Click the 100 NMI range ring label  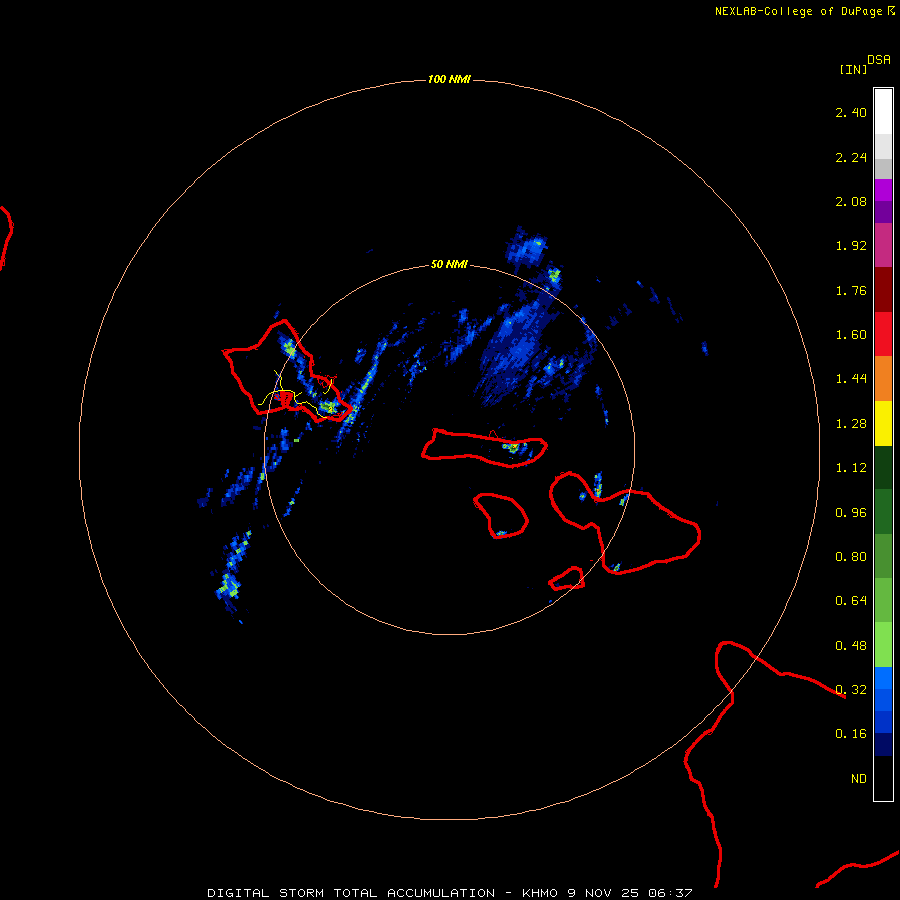tap(449, 79)
